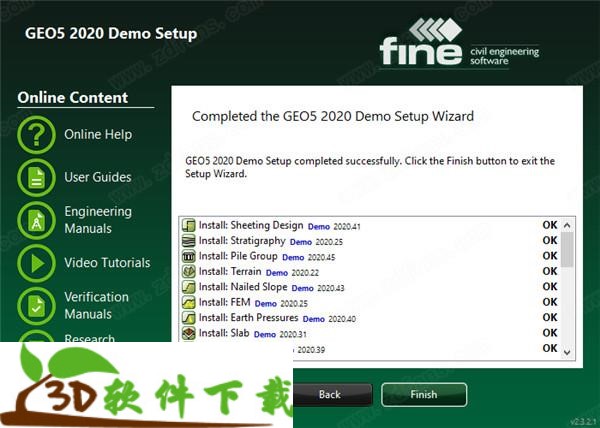This screenshot has width=600, height=428.
Task: Open the Online Help link
Action: coord(98,135)
